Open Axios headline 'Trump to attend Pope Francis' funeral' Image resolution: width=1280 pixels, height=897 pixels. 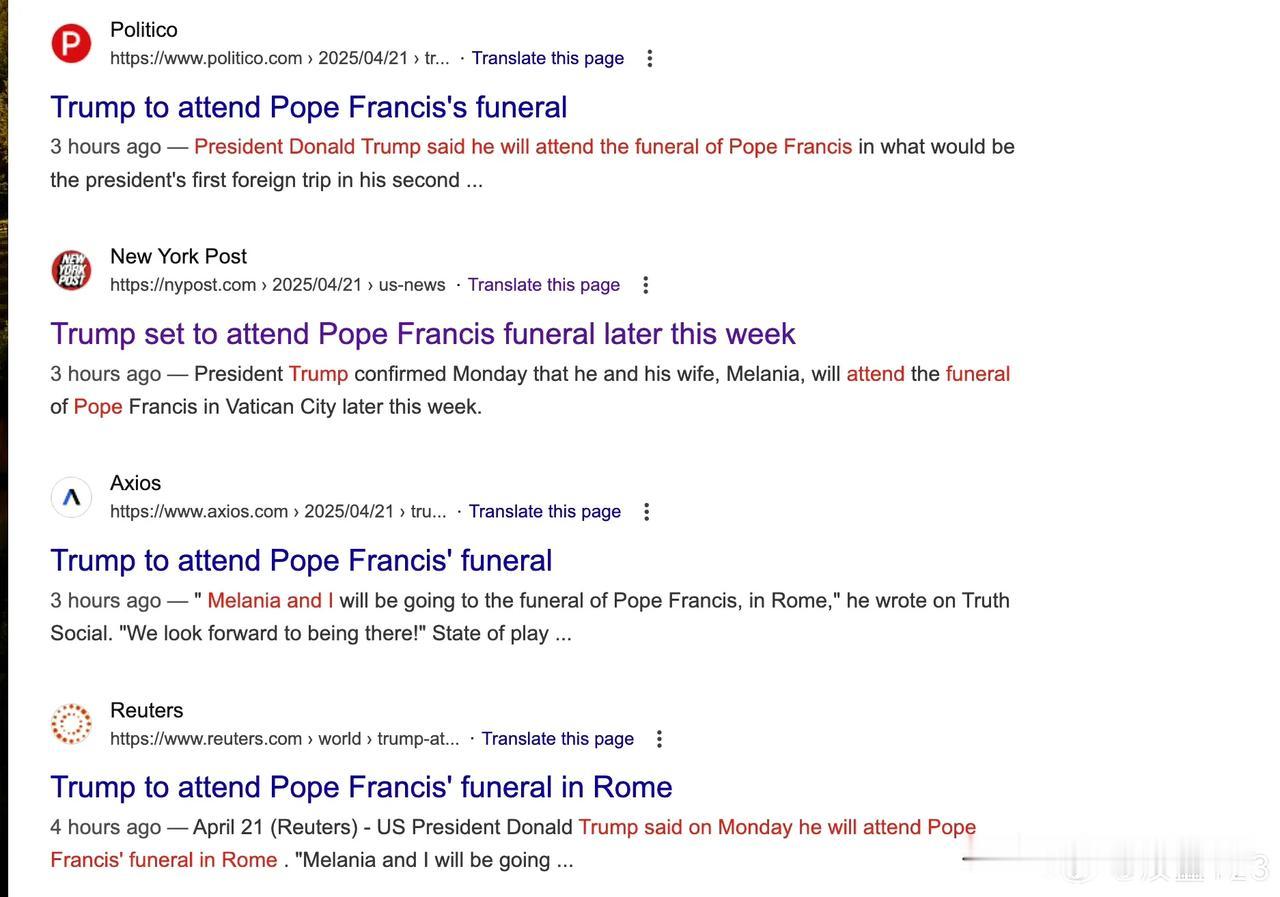pyautogui.click(x=301, y=560)
